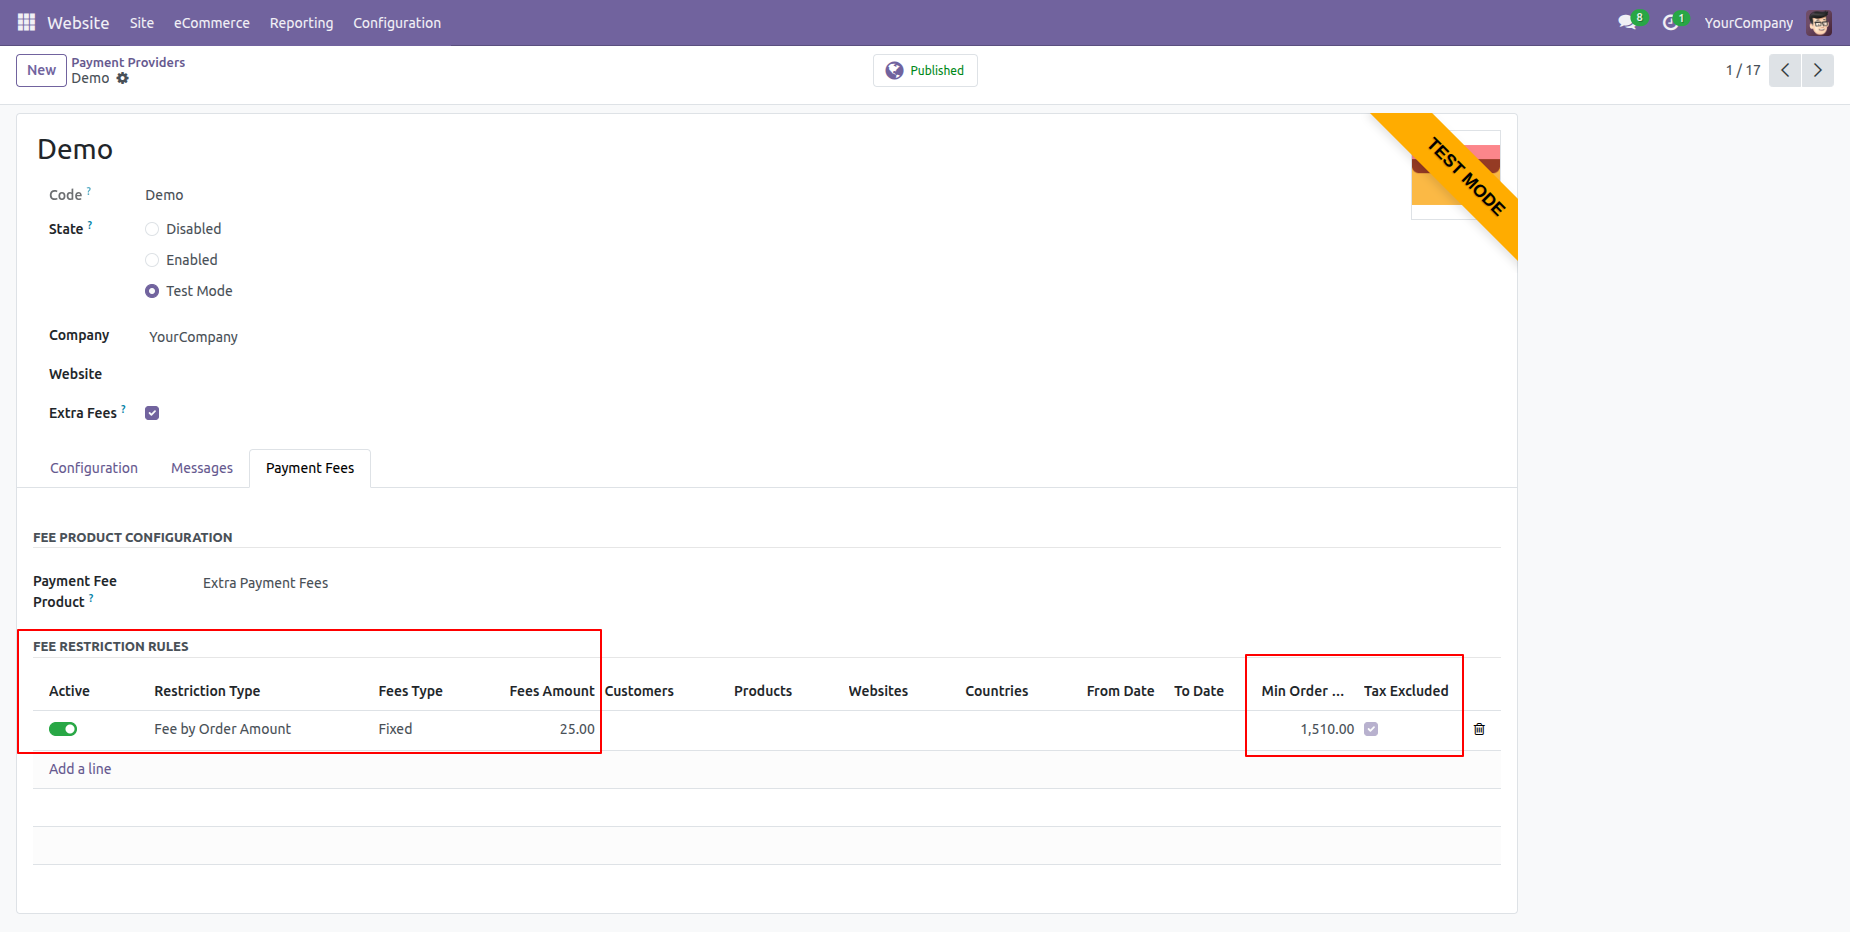Click the gear icon beside Demo breadcrumb
The width and height of the screenshot is (1850, 932).
123,78
